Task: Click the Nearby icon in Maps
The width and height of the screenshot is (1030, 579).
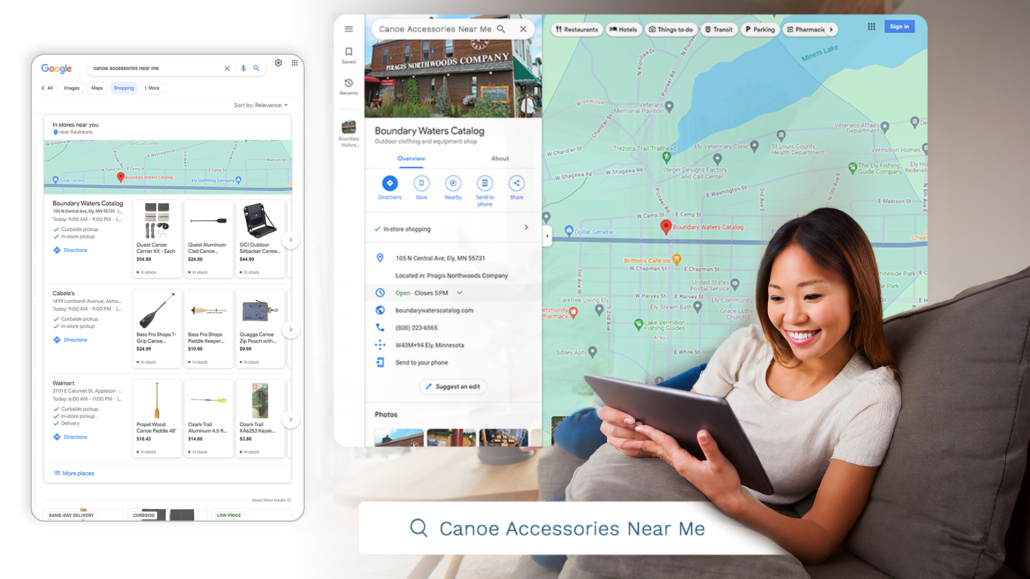Action: (453, 183)
